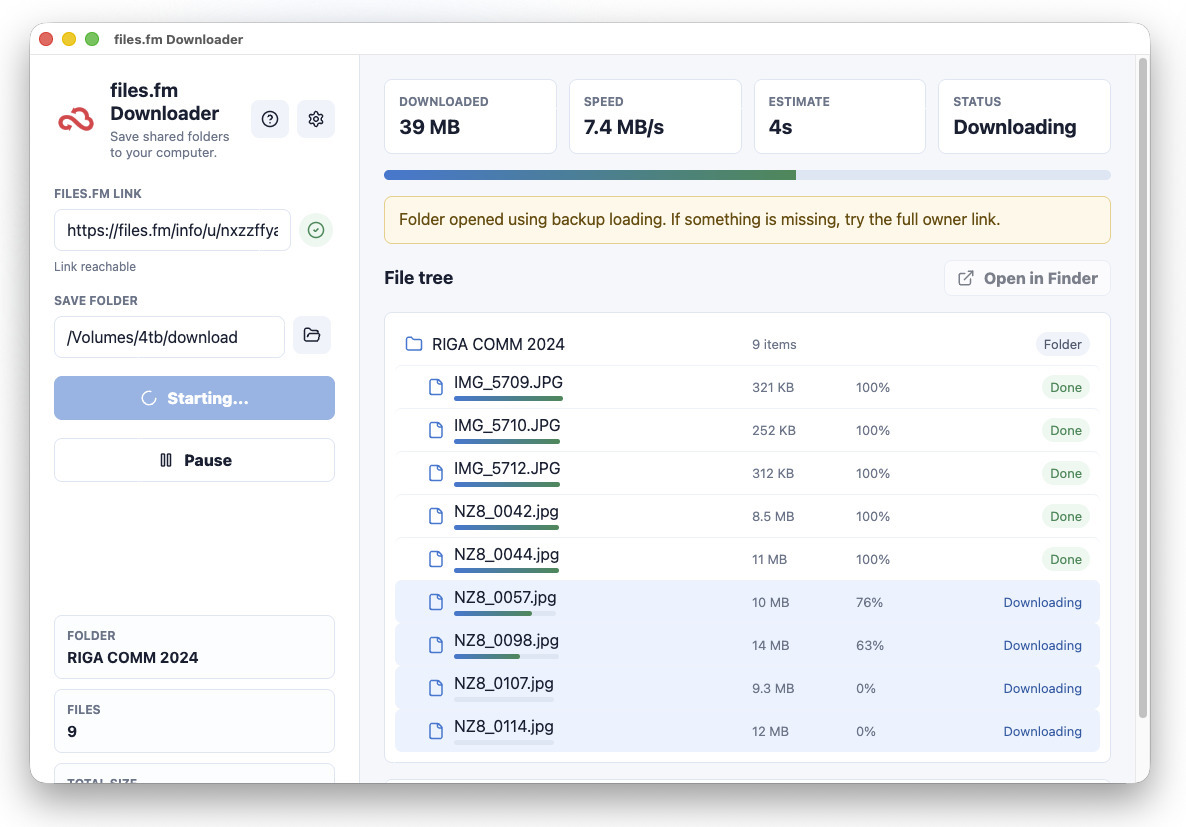This screenshot has width=1186, height=827.
Task: Click file icon beside IMG_5710.JPG
Action: pyautogui.click(x=436, y=431)
